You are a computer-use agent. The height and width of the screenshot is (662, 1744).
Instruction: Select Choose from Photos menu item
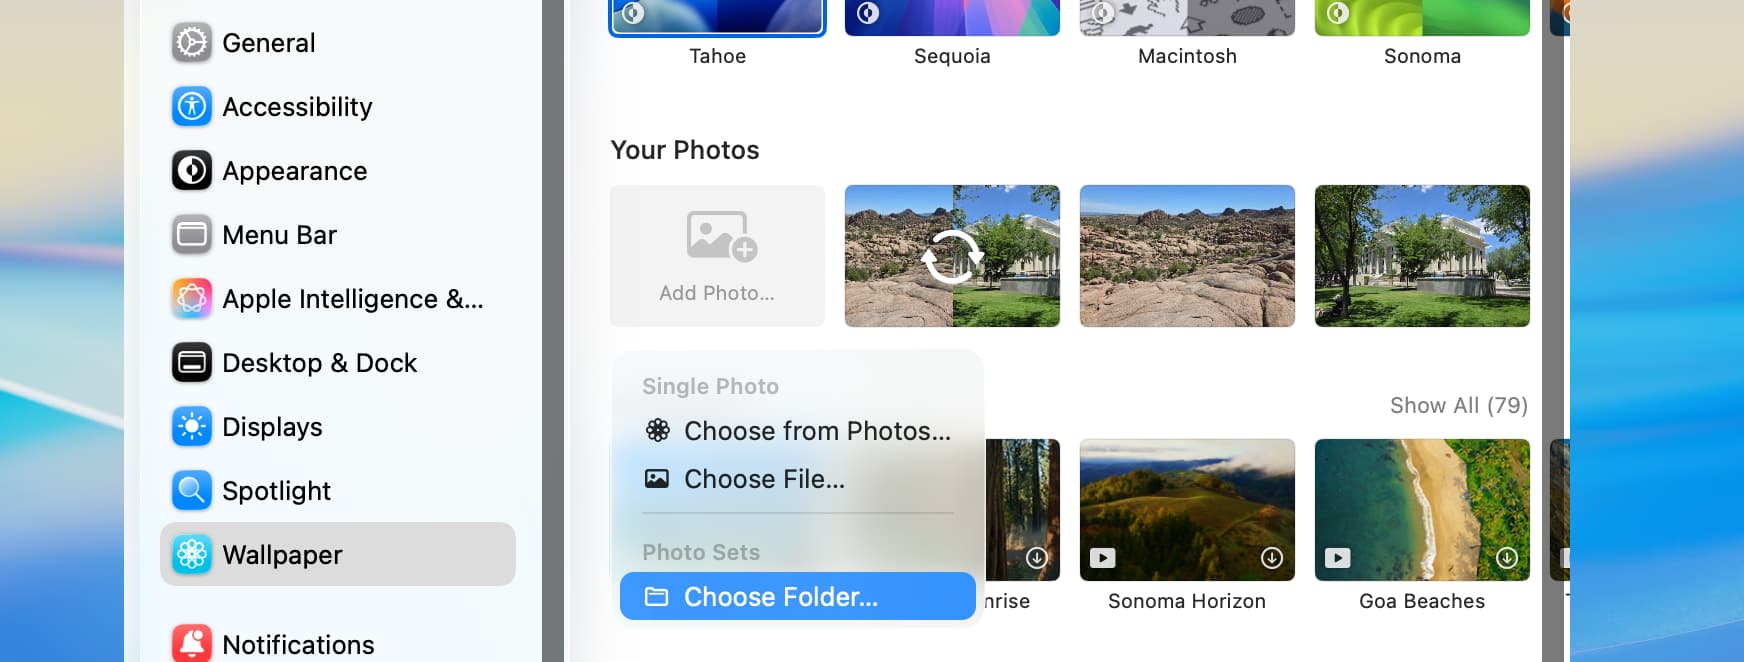797,431
